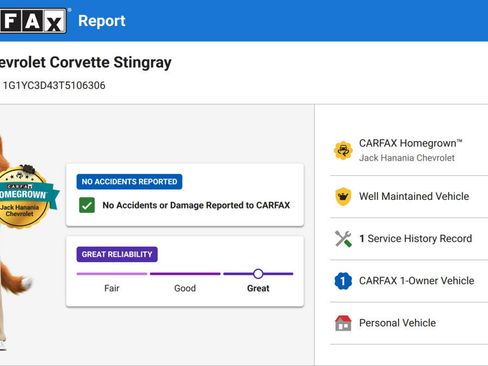Click the Well Maintained Vehicle shield icon
The width and height of the screenshot is (488, 366).
pos(343,196)
